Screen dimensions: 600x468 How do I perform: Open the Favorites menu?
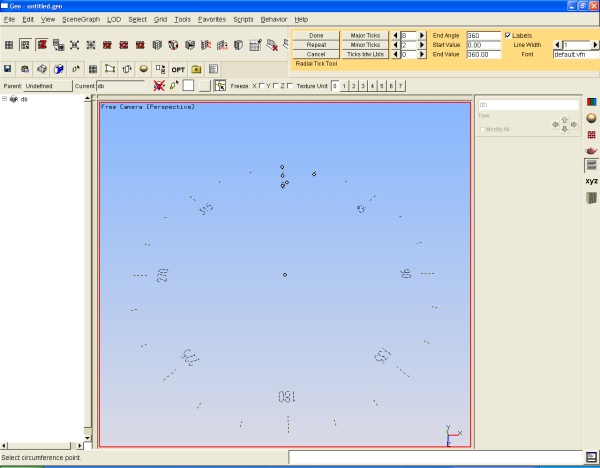pyautogui.click(x=211, y=19)
